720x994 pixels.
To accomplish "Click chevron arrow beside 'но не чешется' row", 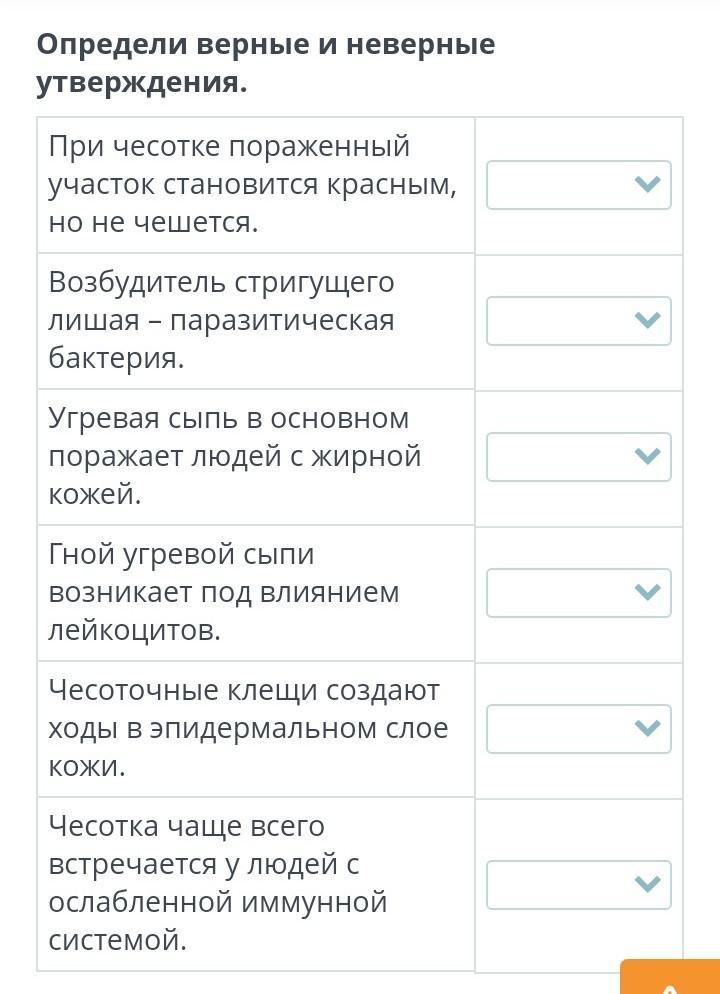I will tap(648, 185).
